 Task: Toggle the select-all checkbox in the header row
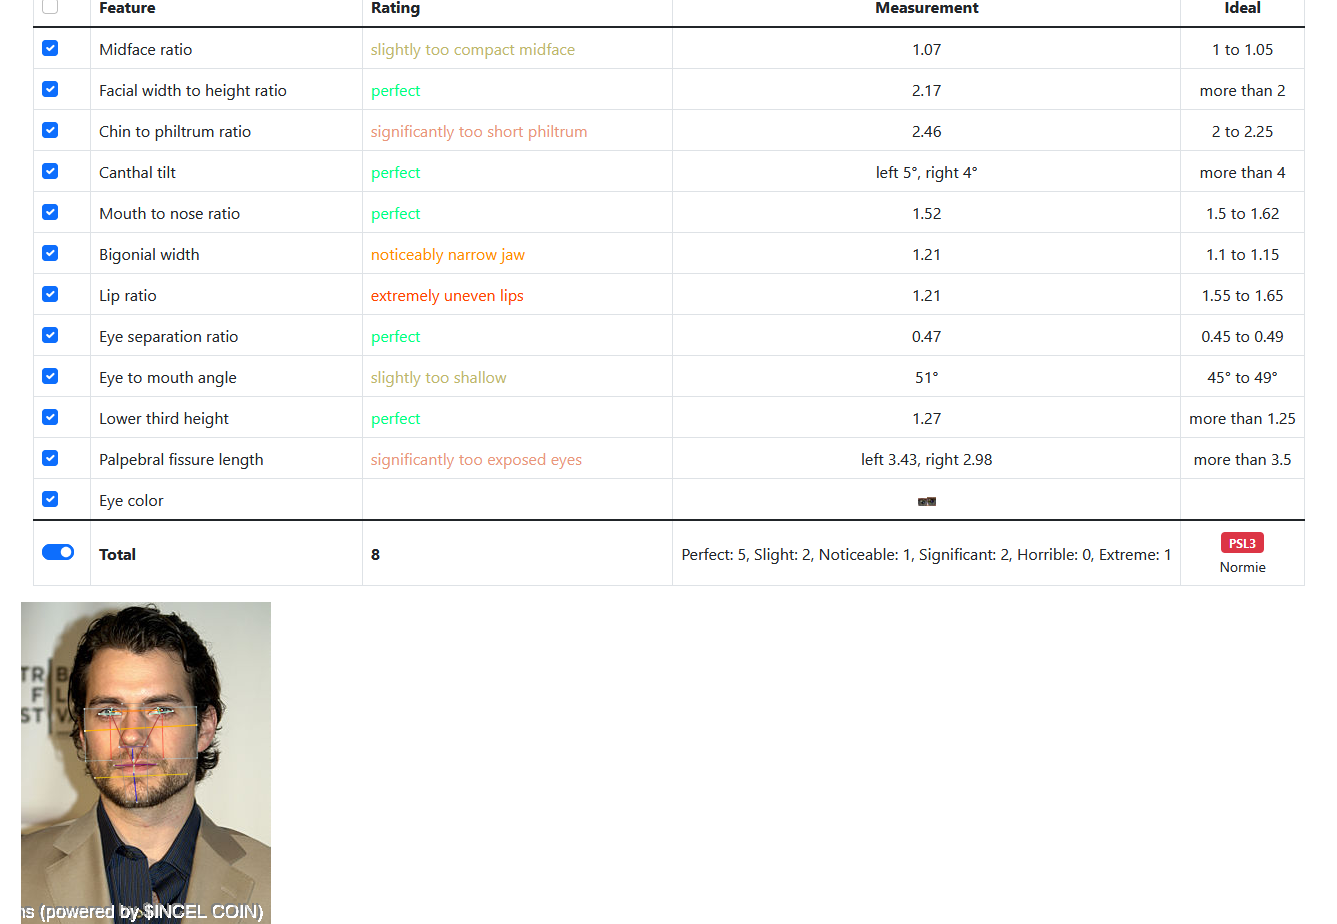(50, 7)
